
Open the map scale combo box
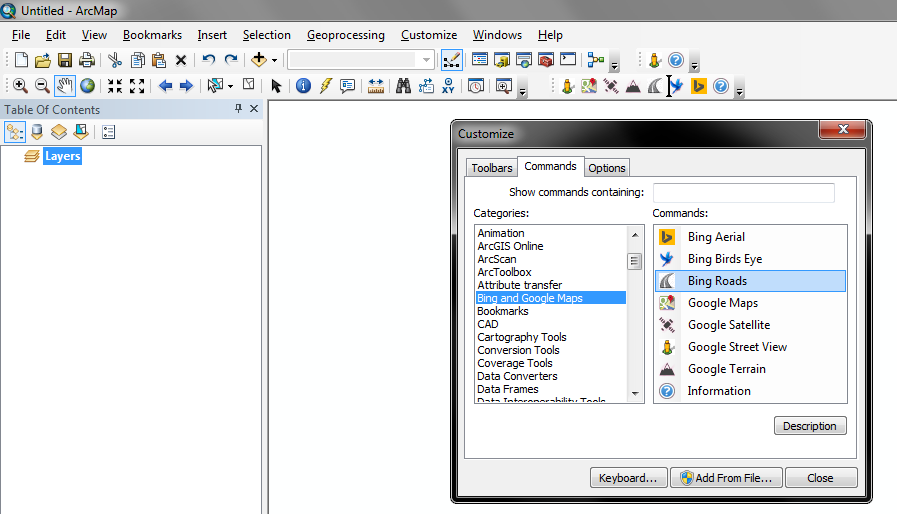pyautogui.click(x=360, y=60)
